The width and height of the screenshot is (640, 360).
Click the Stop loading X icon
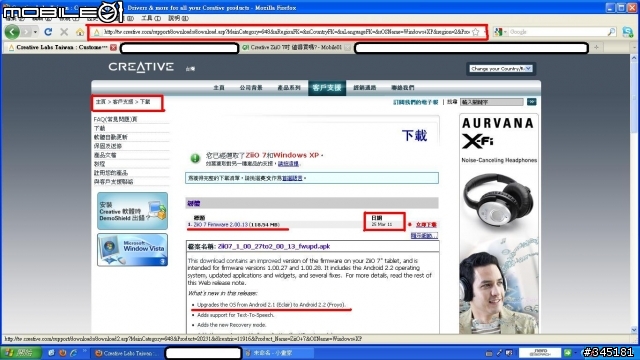(x=64, y=32)
